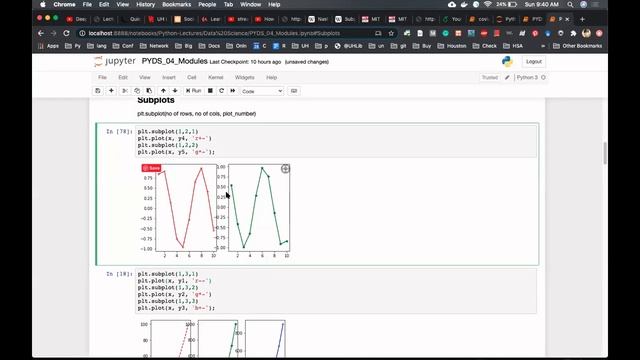Screen dimensions: 640x360
Task: Open the Jupyter Insert menu
Action: [169, 77]
